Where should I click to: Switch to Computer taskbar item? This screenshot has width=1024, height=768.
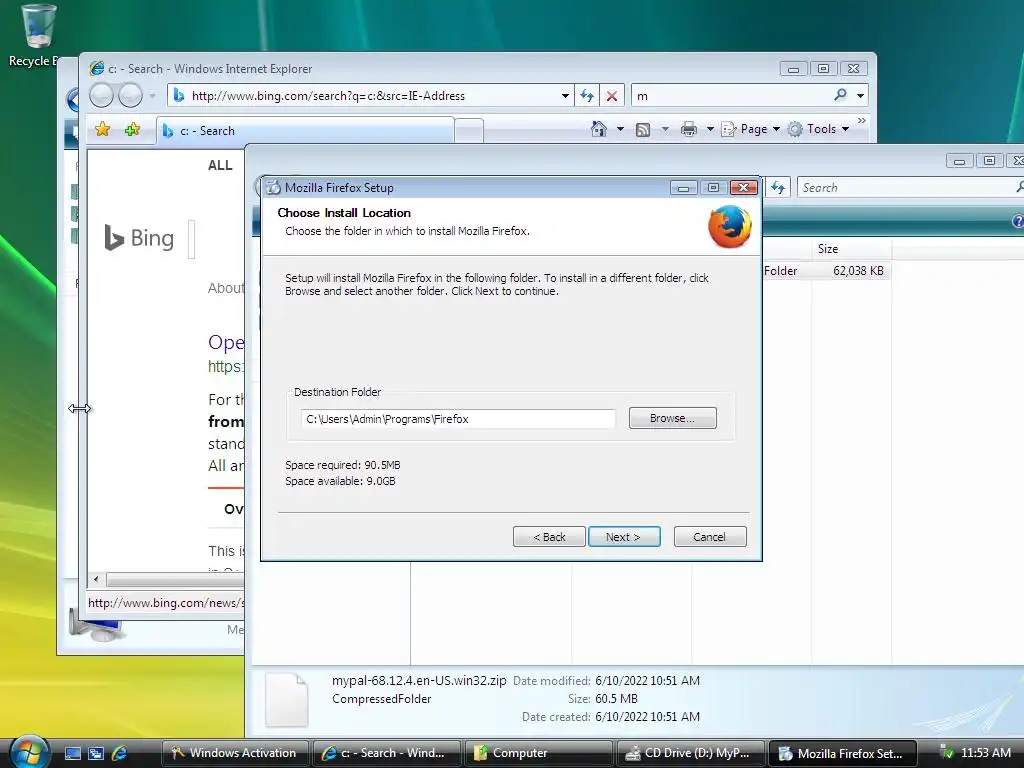[539, 753]
